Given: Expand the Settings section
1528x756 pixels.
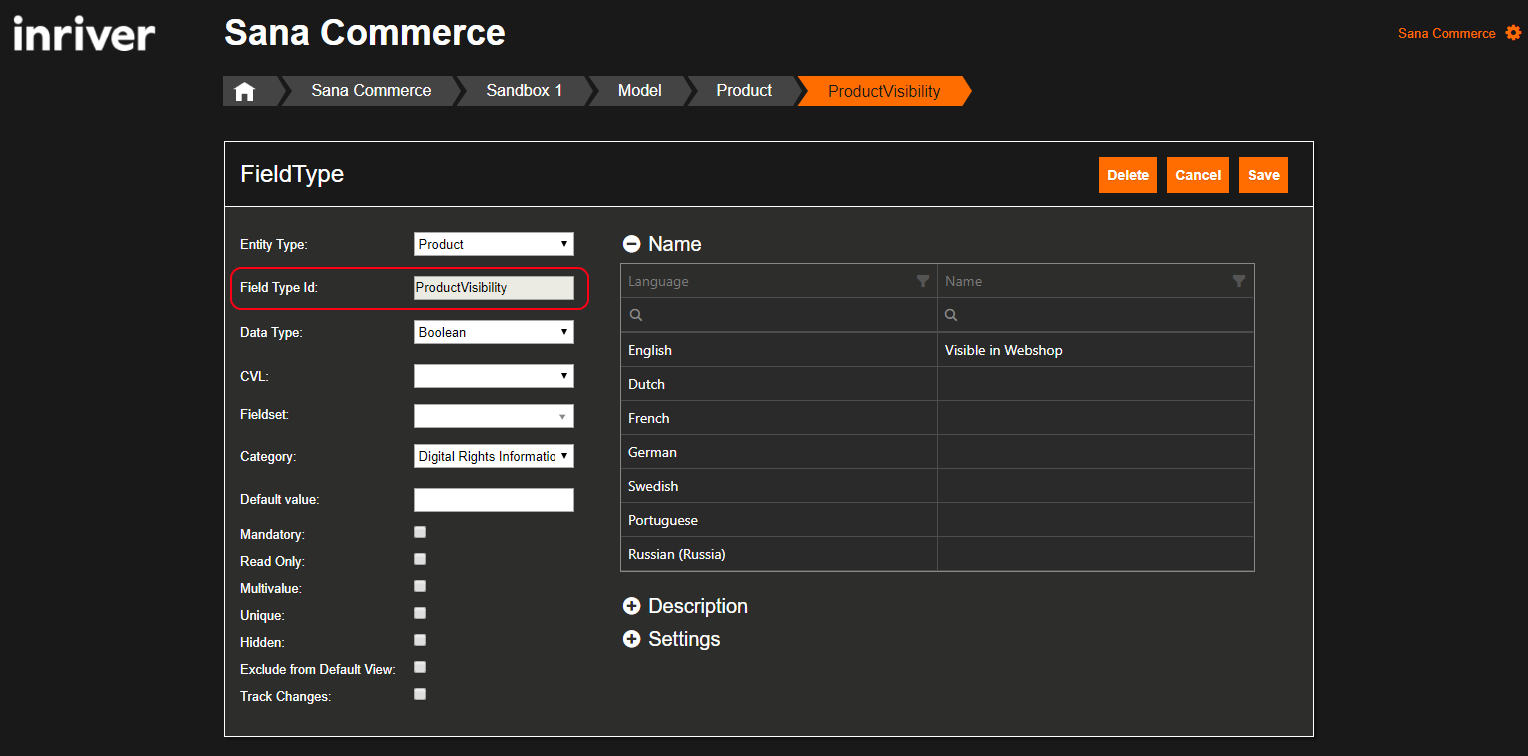Looking at the screenshot, I should coord(631,639).
